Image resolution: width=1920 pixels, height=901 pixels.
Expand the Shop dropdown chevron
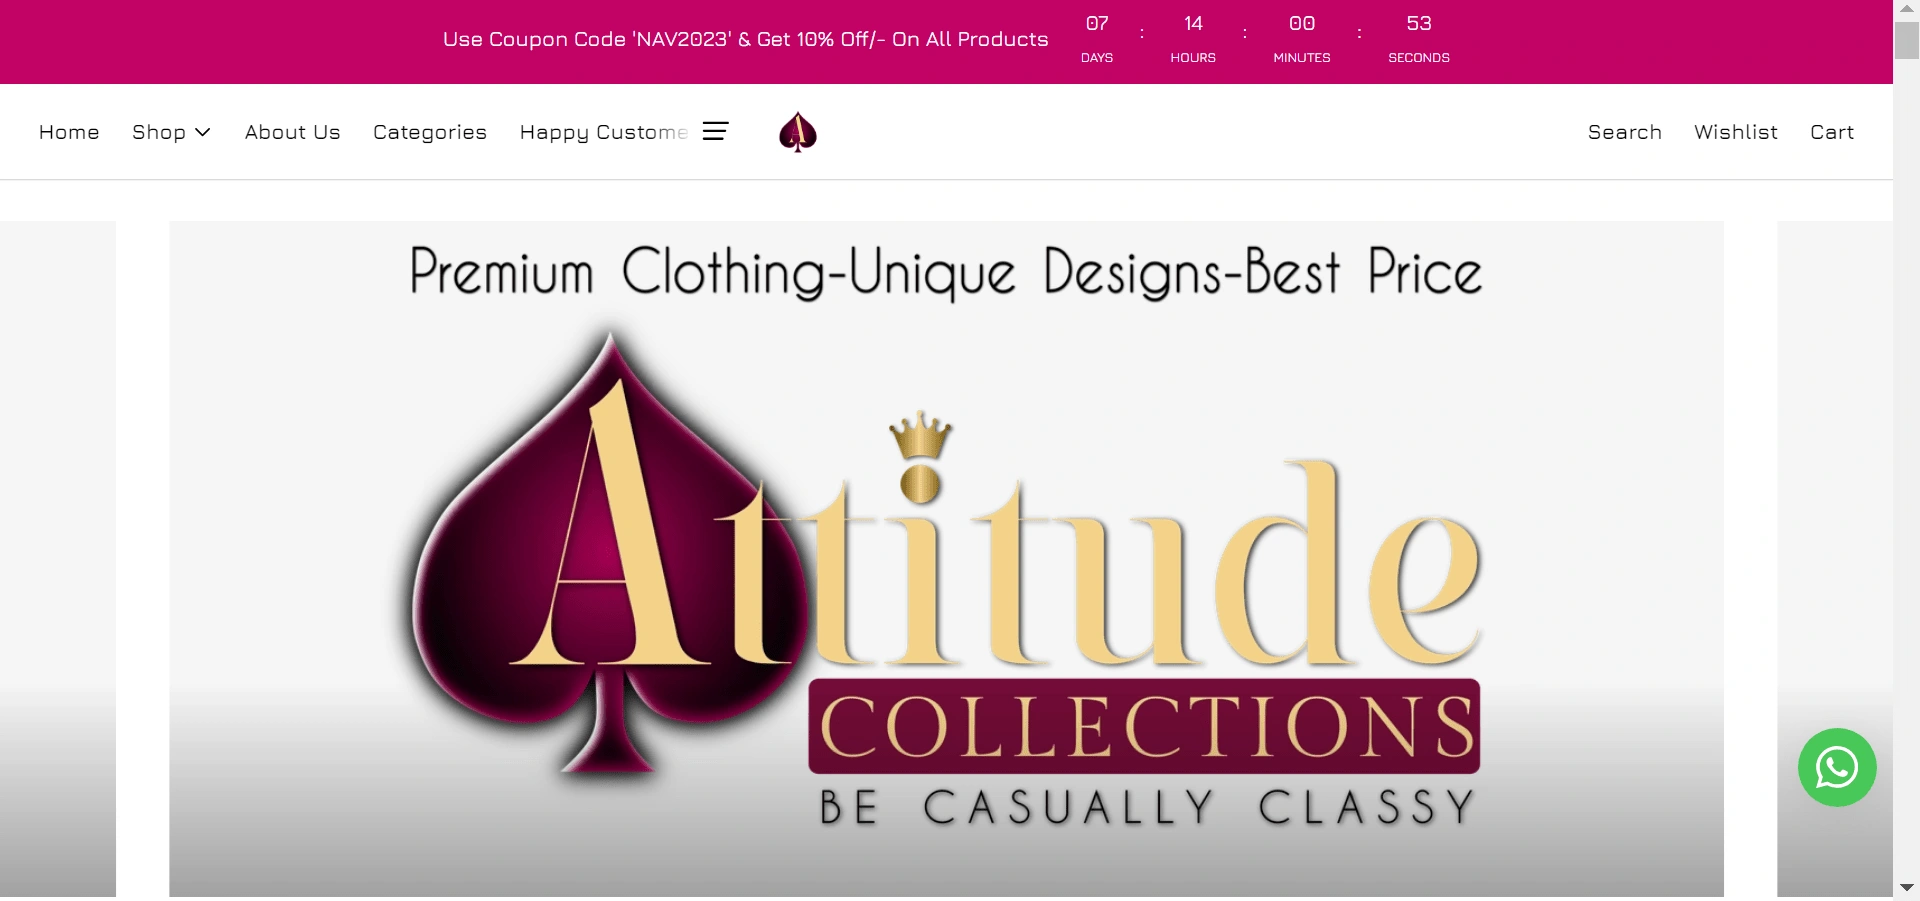pyautogui.click(x=203, y=132)
